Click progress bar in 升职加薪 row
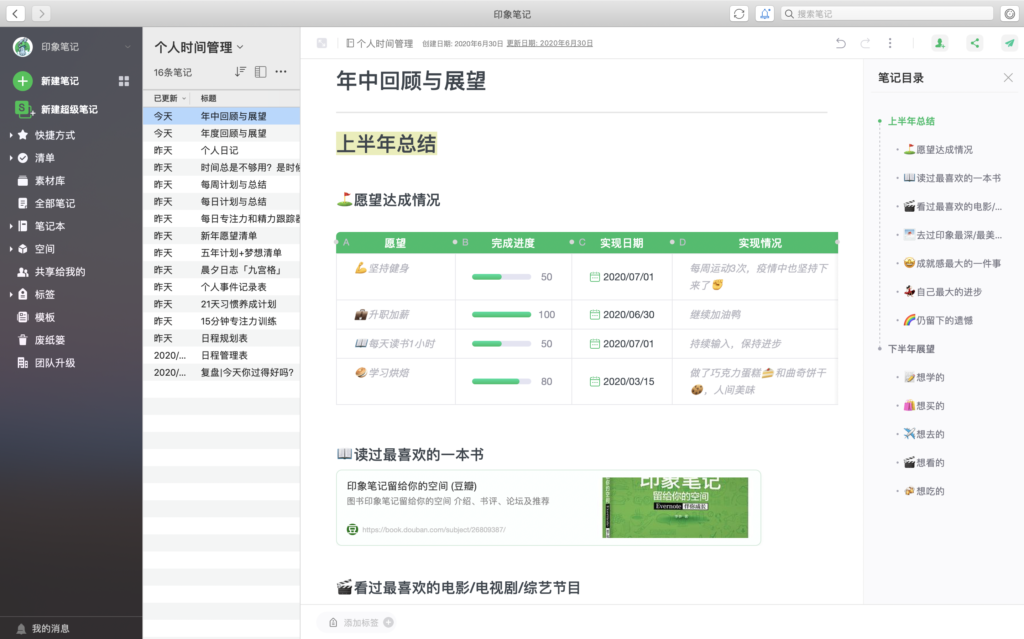Image resolution: width=1024 pixels, height=639 pixels. 501,315
